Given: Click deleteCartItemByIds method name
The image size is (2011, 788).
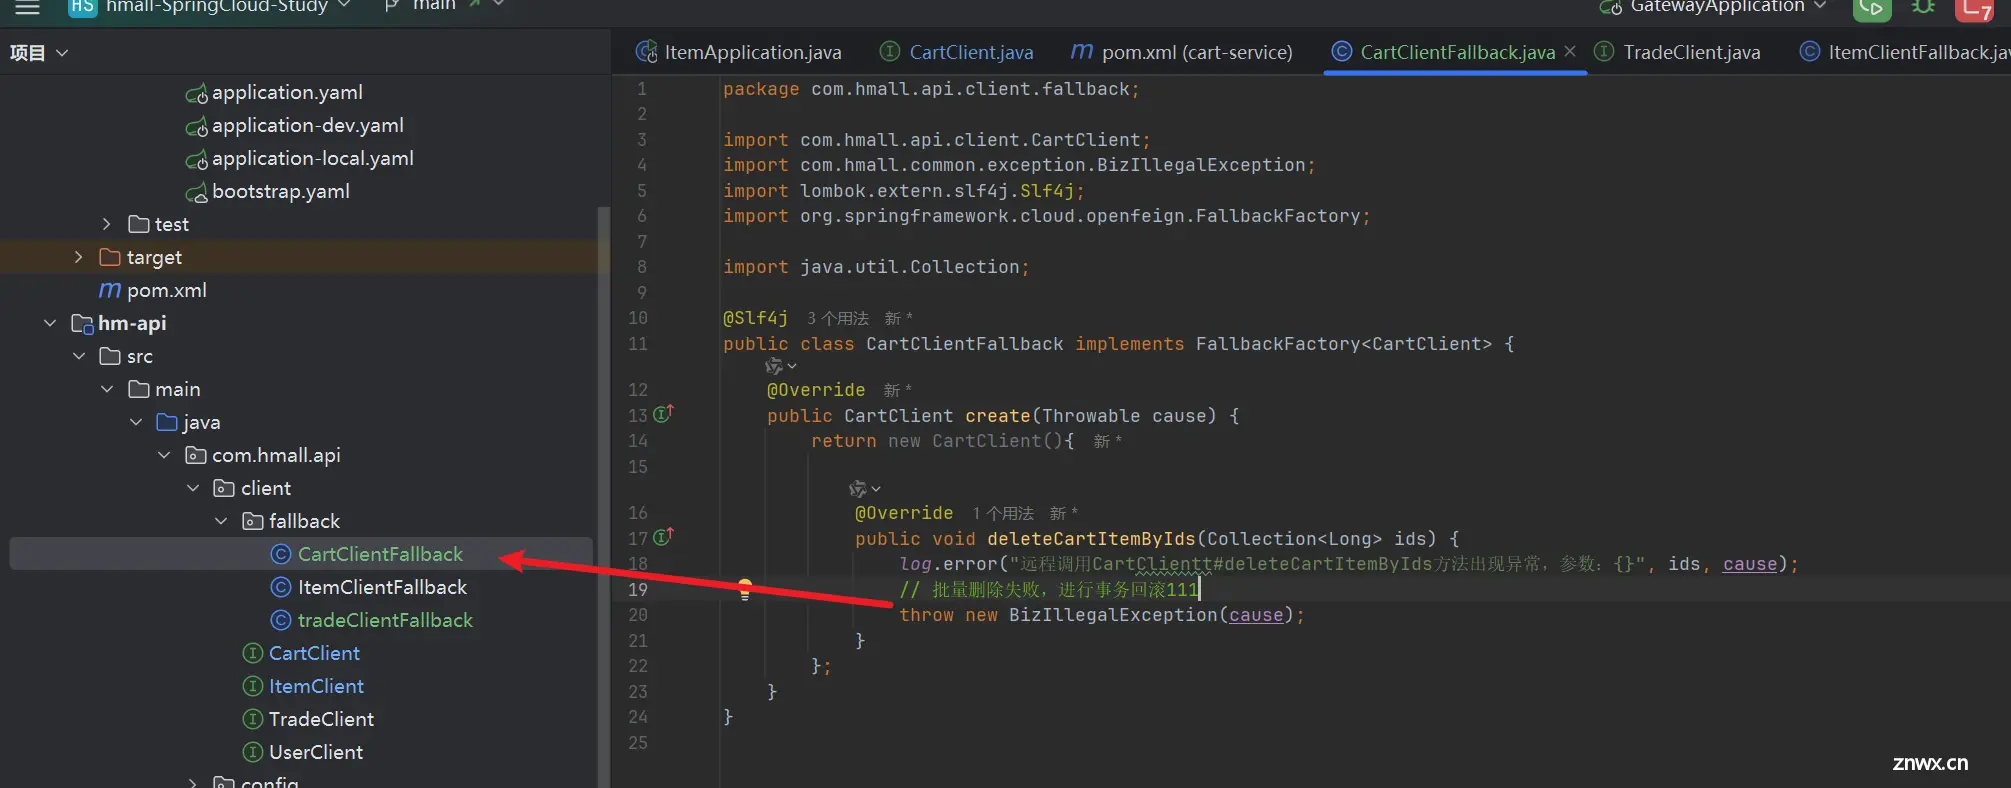Looking at the screenshot, I should click(1091, 539).
